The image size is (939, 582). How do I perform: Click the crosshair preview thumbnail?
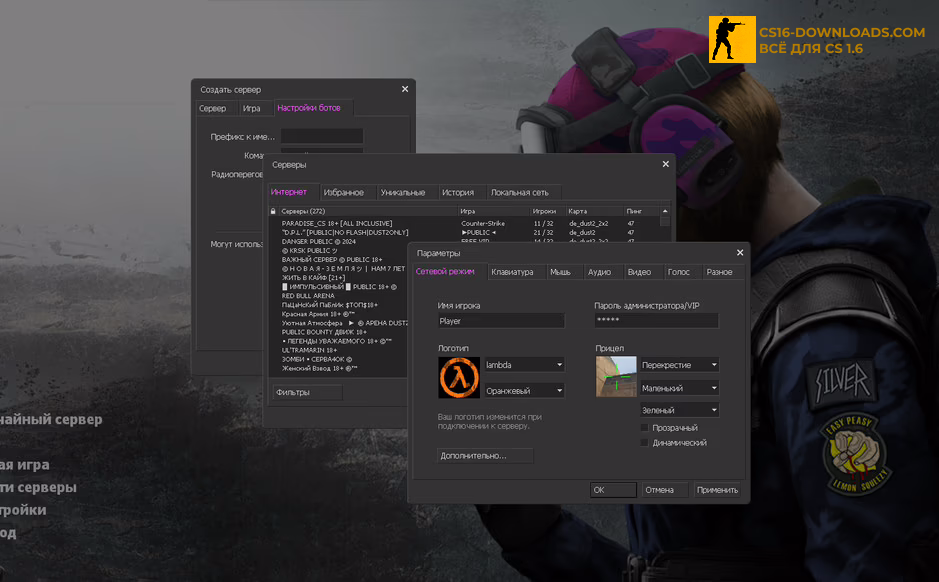(x=616, y=377)
